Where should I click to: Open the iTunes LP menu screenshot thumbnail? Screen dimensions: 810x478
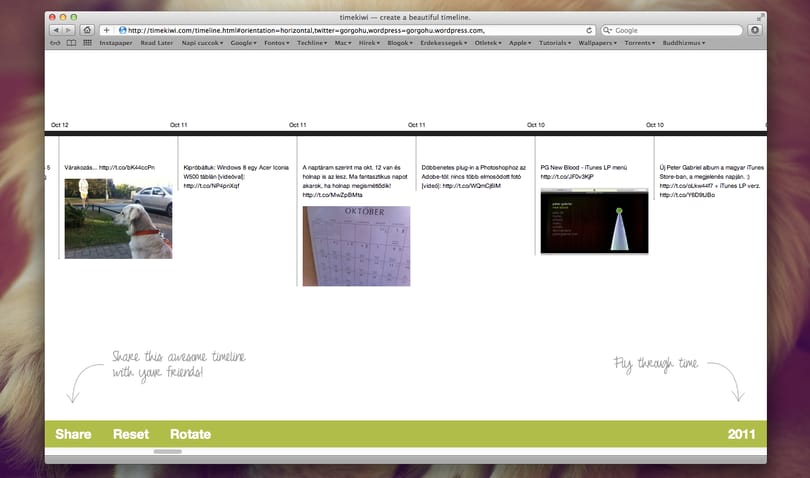[x=594, y=221]
